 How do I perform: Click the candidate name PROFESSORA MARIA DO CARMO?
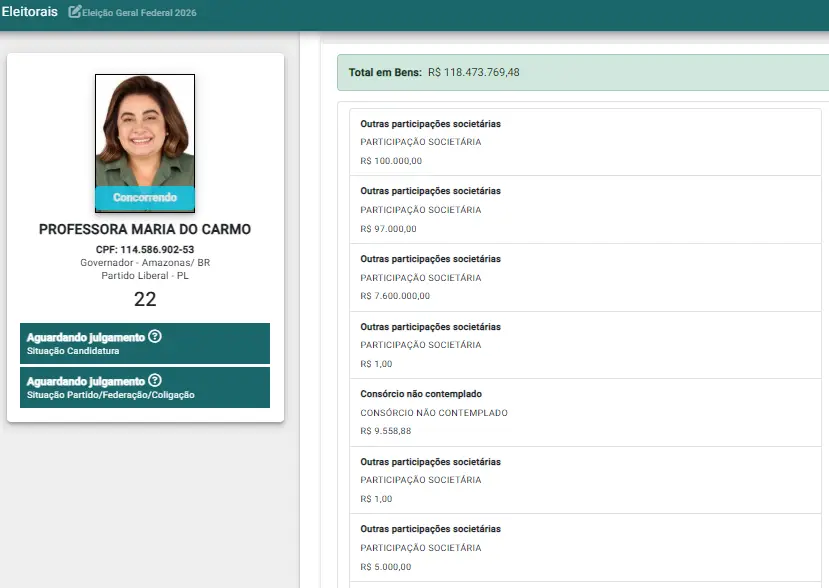click(145, 229)
